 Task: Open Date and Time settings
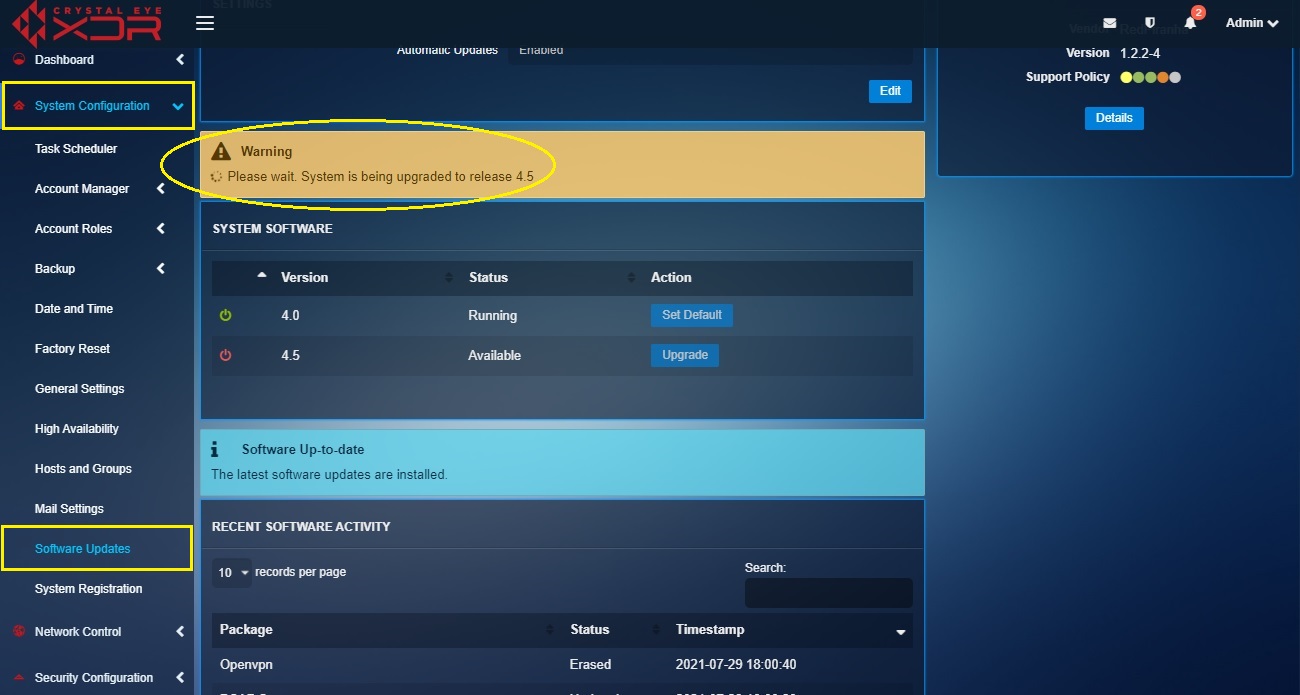[x=74, y=309]
